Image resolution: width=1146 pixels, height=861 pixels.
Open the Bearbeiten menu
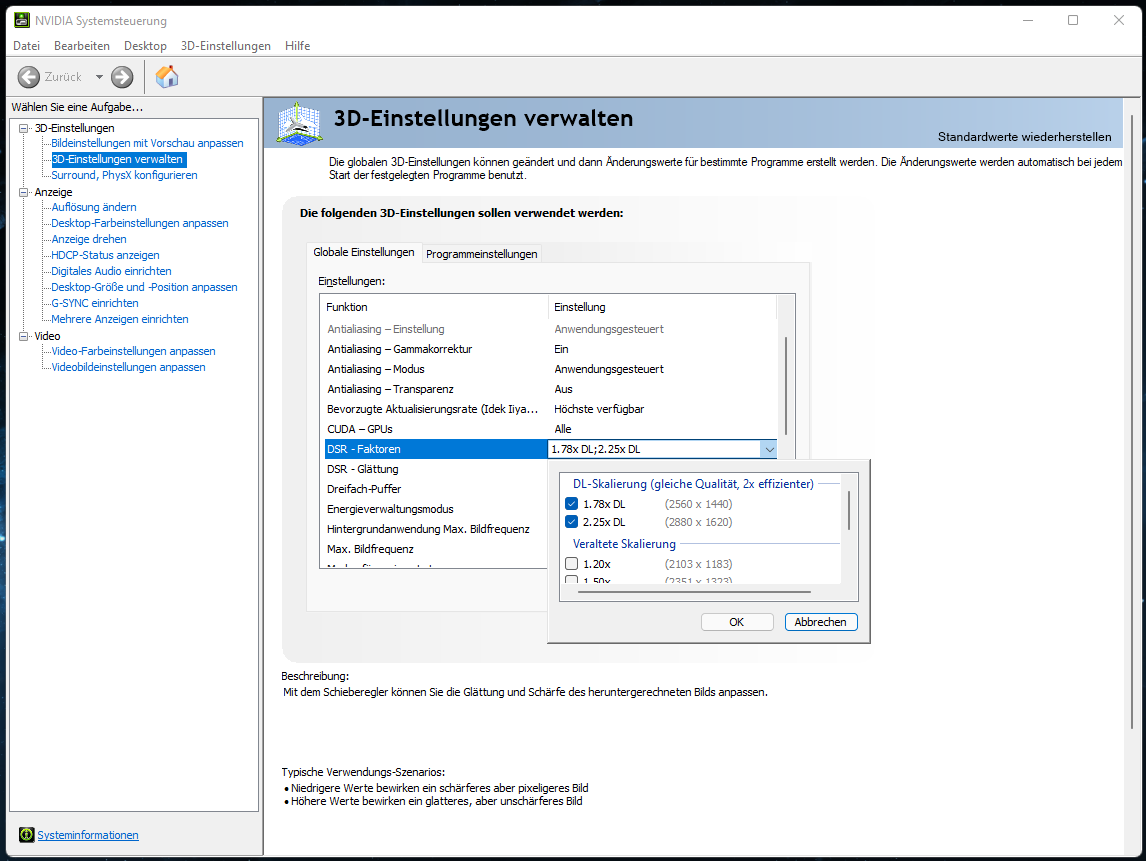click(x=82, y=45)
